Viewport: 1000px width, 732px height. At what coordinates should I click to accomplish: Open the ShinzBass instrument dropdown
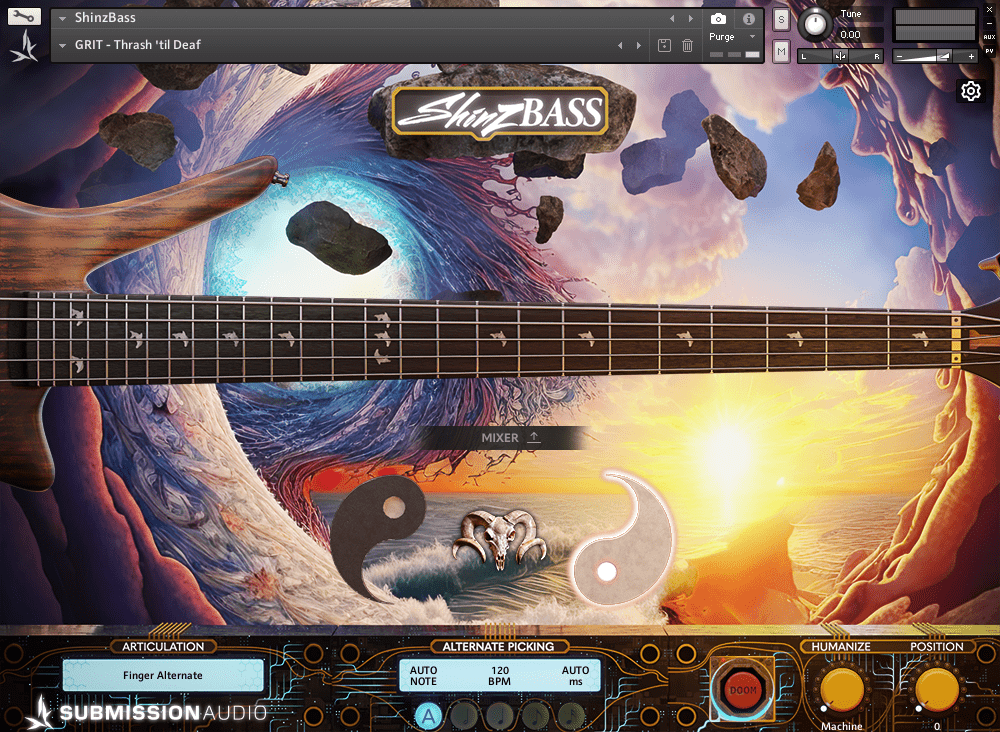point(63,18)
